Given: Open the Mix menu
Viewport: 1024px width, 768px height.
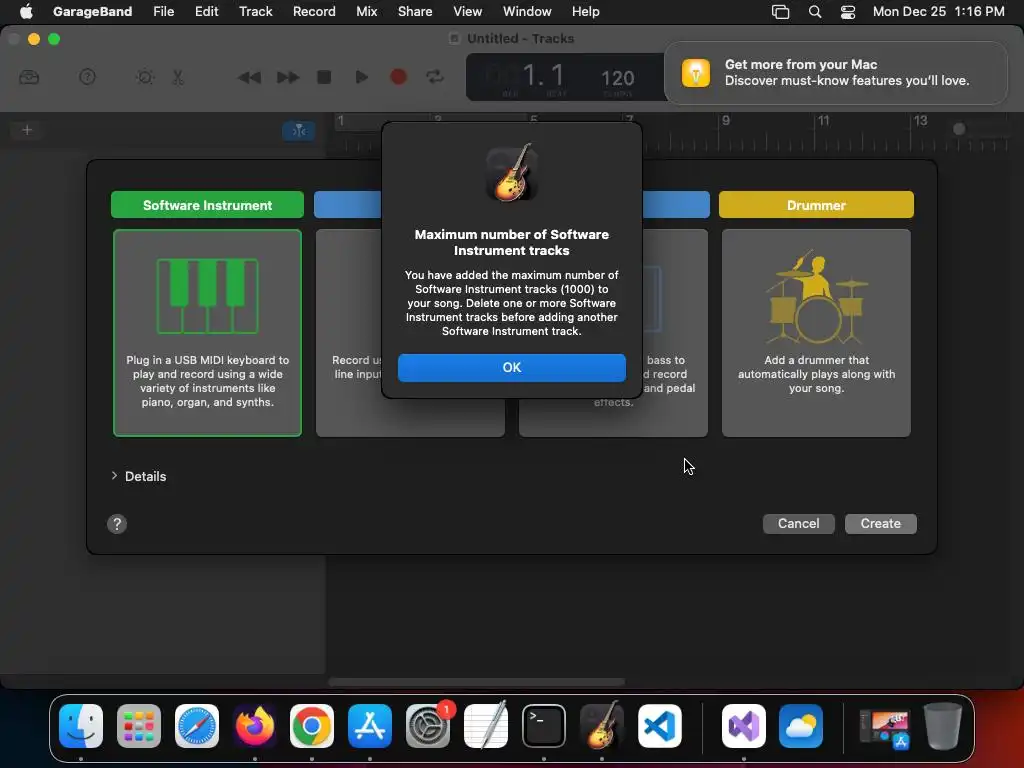Looking at the screenshot, I should [x=366, y=11].
